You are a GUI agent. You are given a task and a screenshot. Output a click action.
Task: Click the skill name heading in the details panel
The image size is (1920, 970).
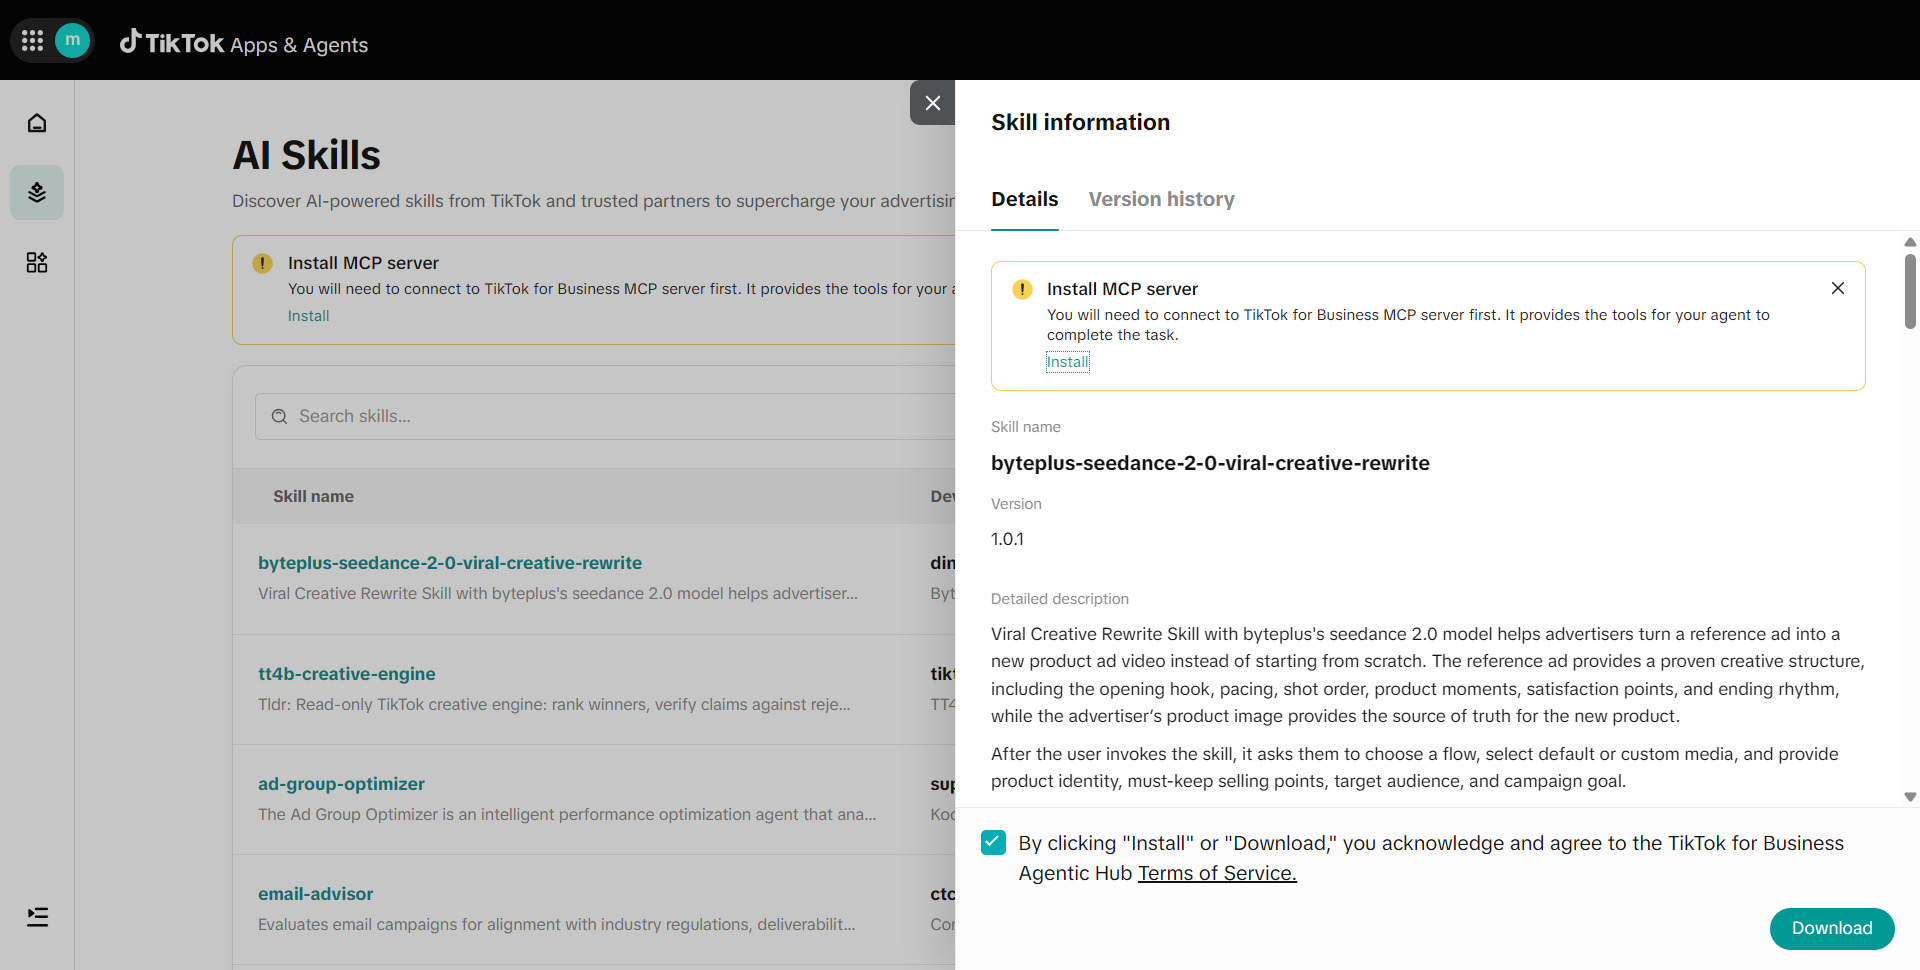[1210, 463]
